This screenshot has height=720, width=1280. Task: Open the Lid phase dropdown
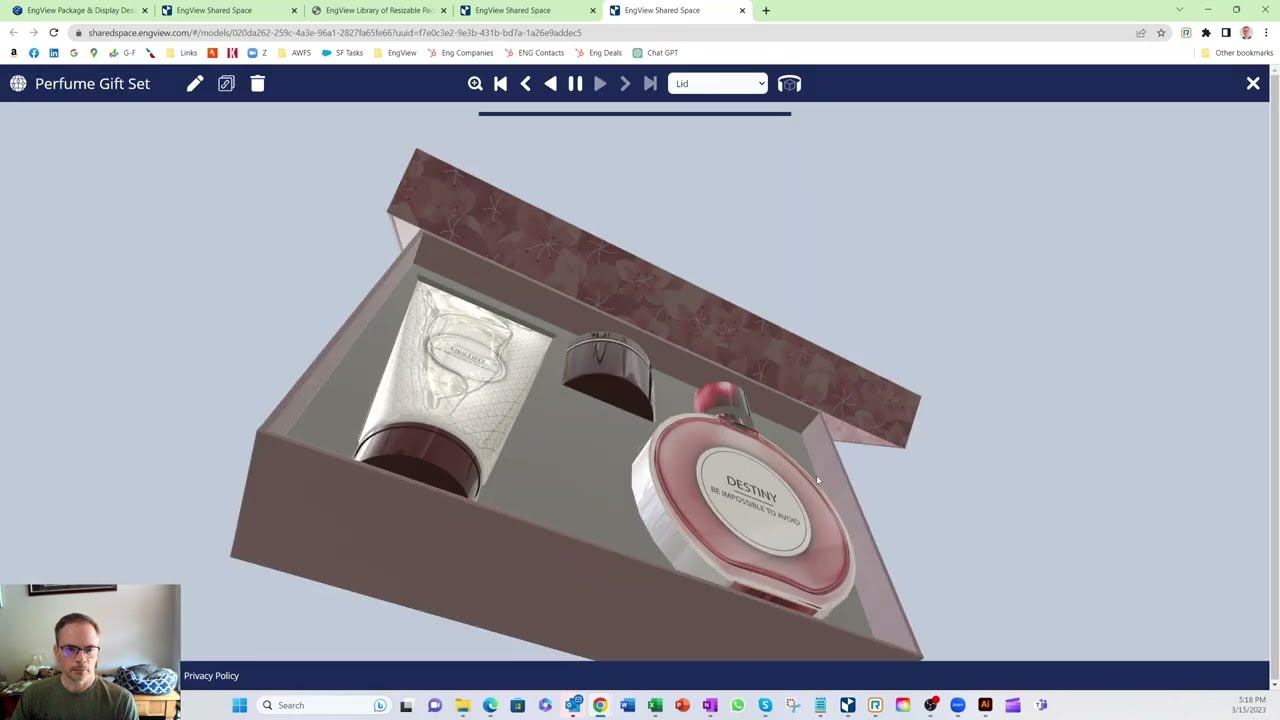[718, 84]
